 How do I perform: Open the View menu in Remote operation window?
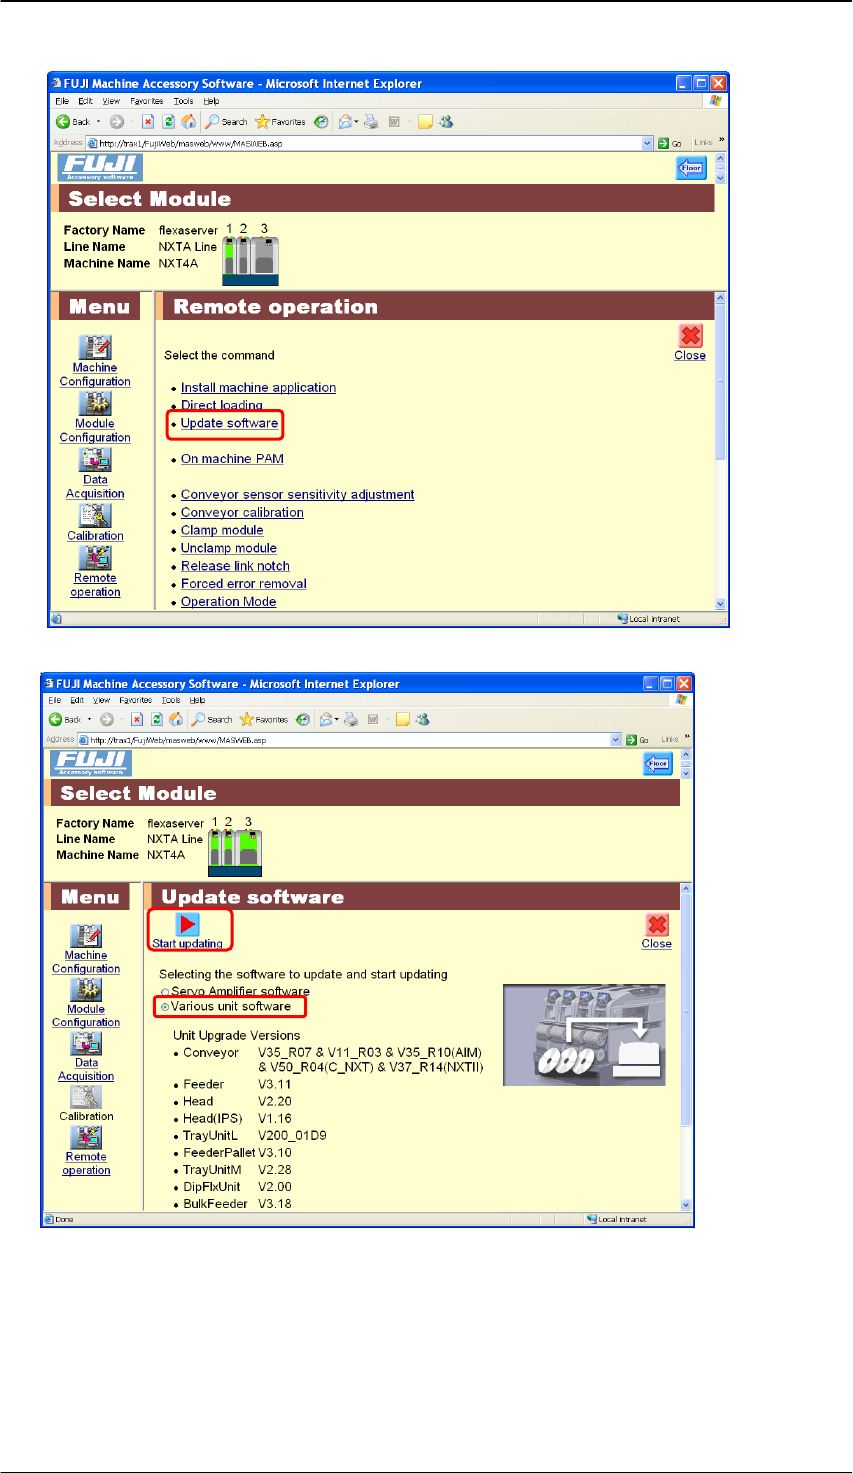pos(111,101)
